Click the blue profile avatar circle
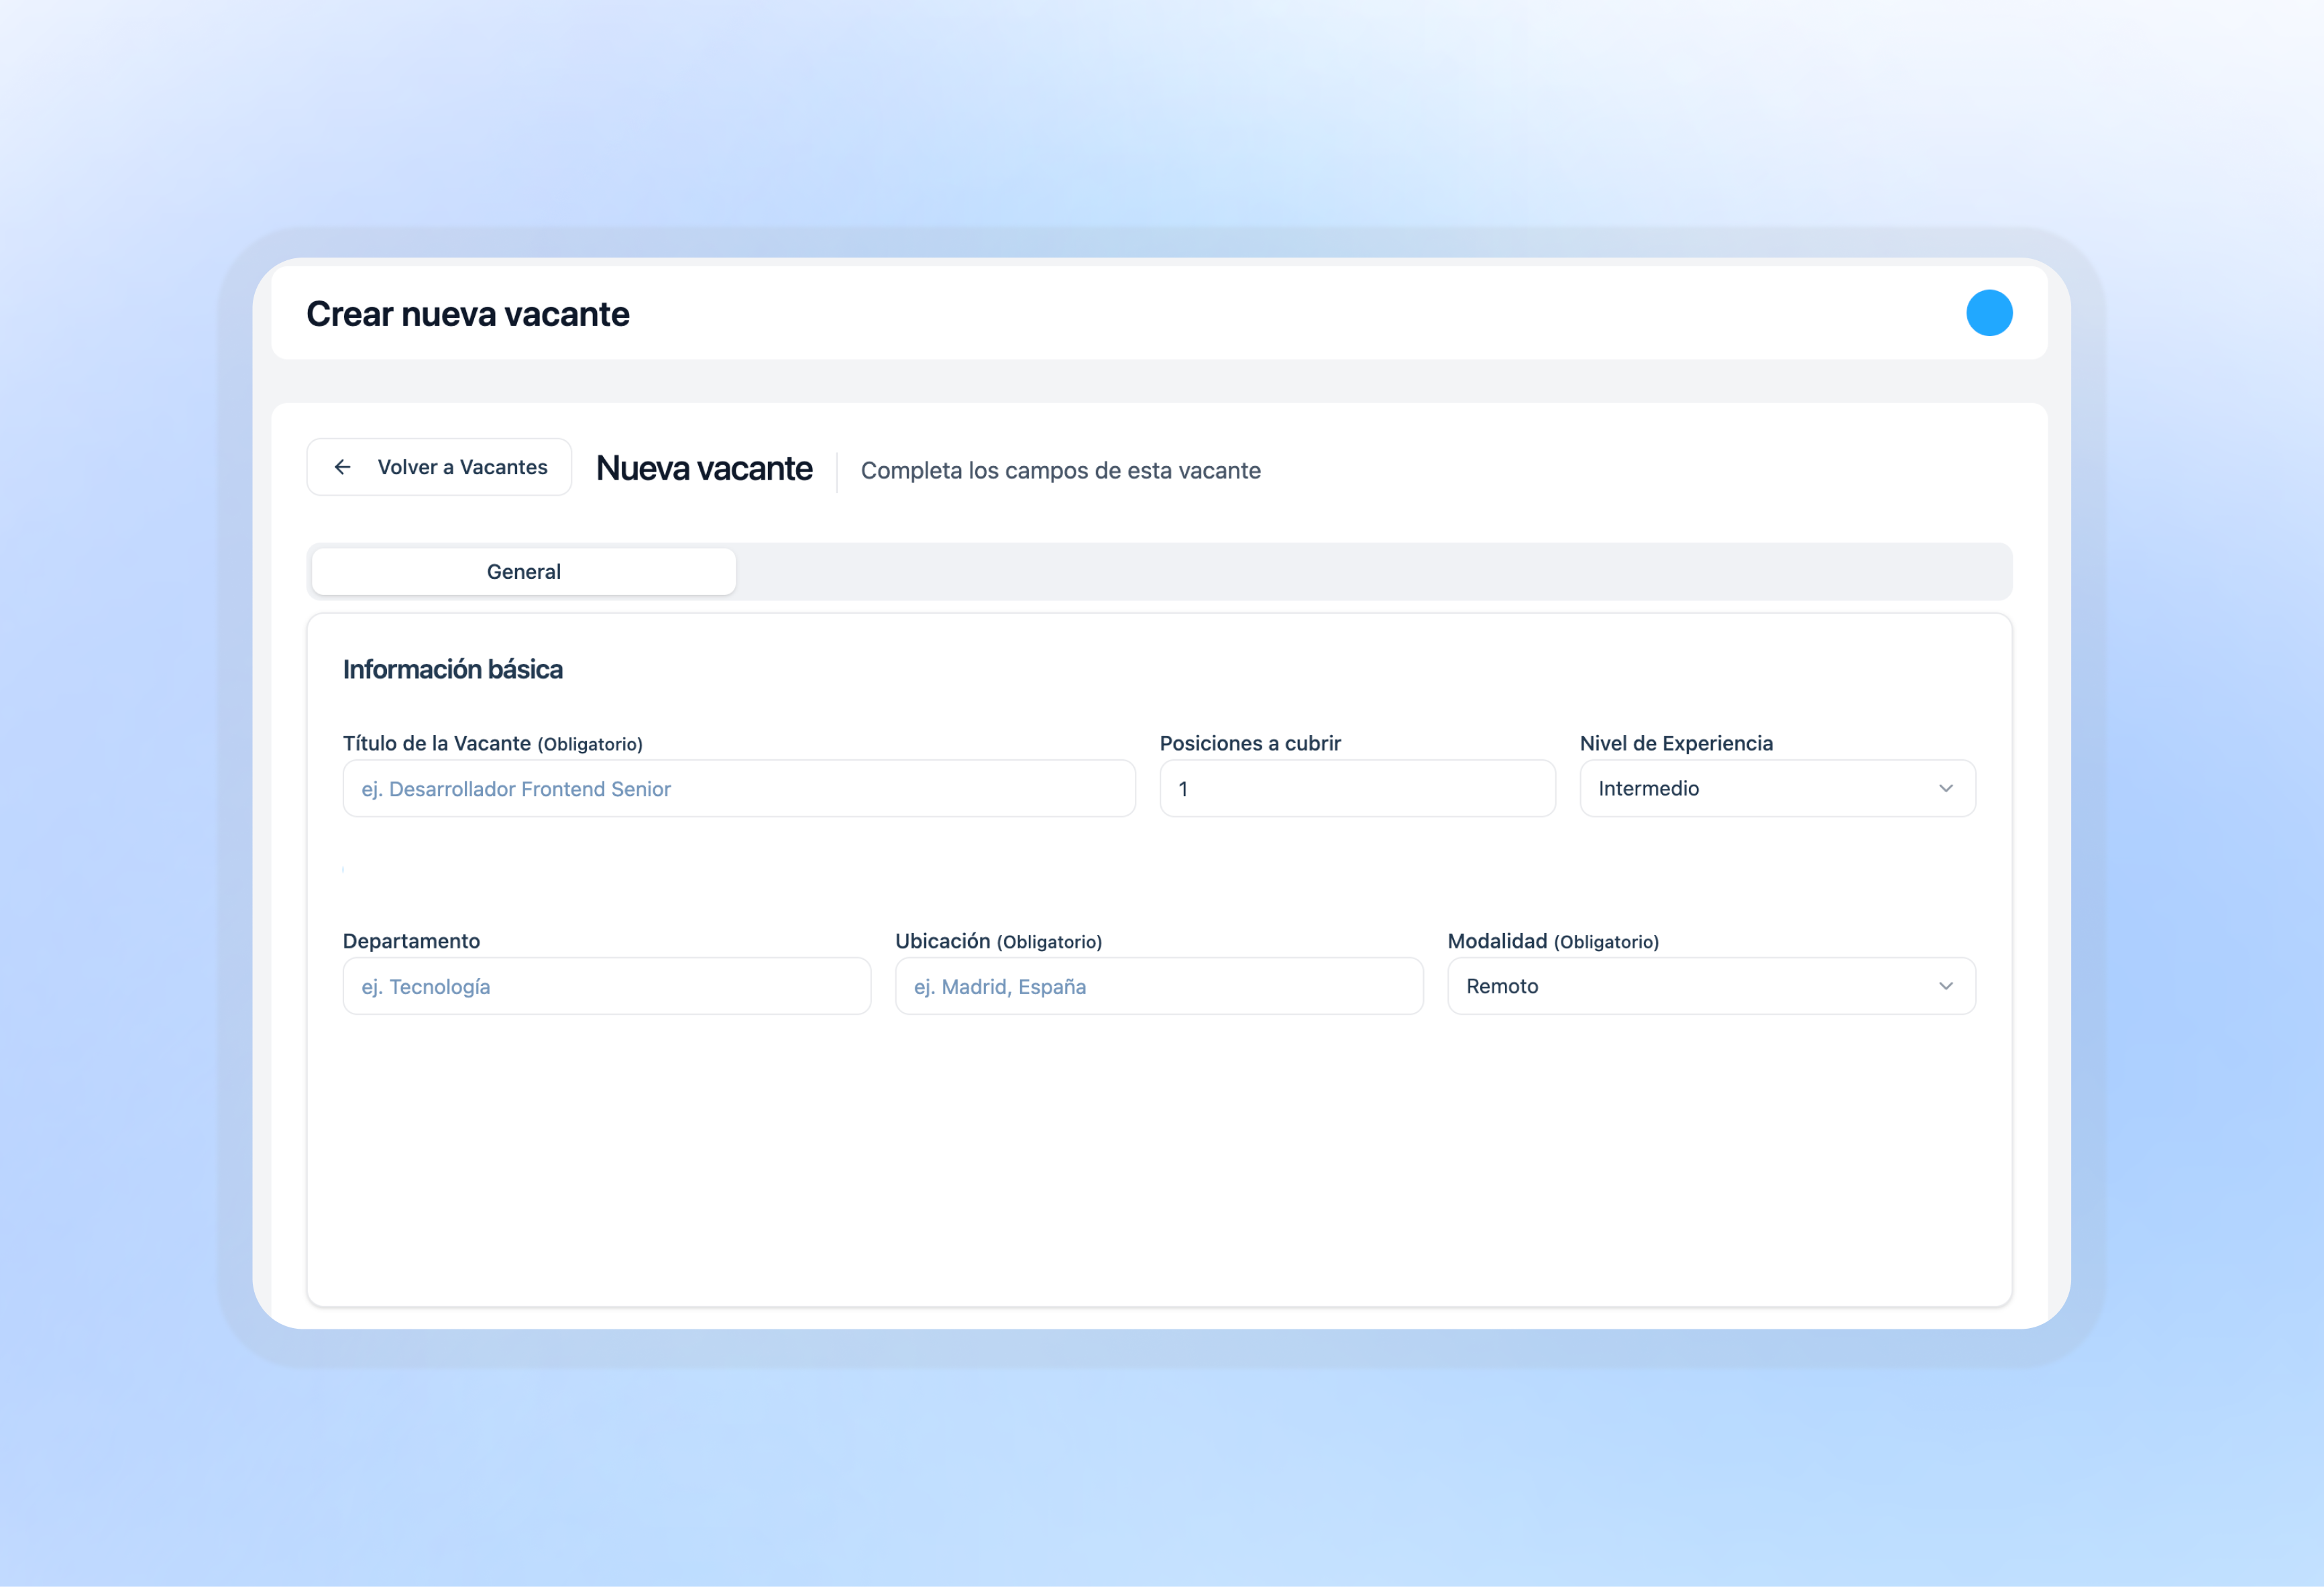2324x1587 pixels. click(1988, 313)
